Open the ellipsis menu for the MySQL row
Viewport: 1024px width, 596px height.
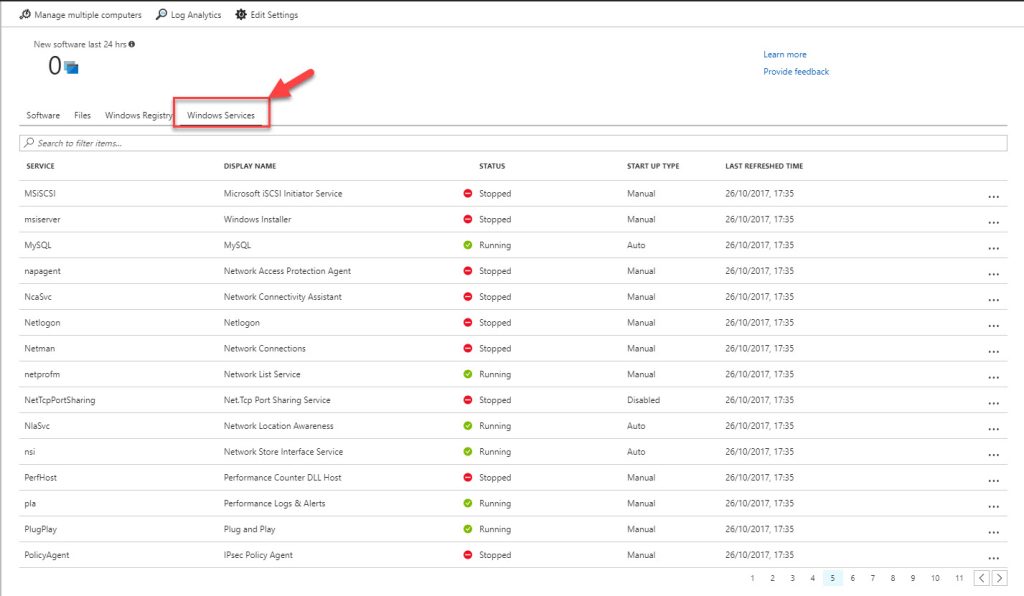pos(993,245)
